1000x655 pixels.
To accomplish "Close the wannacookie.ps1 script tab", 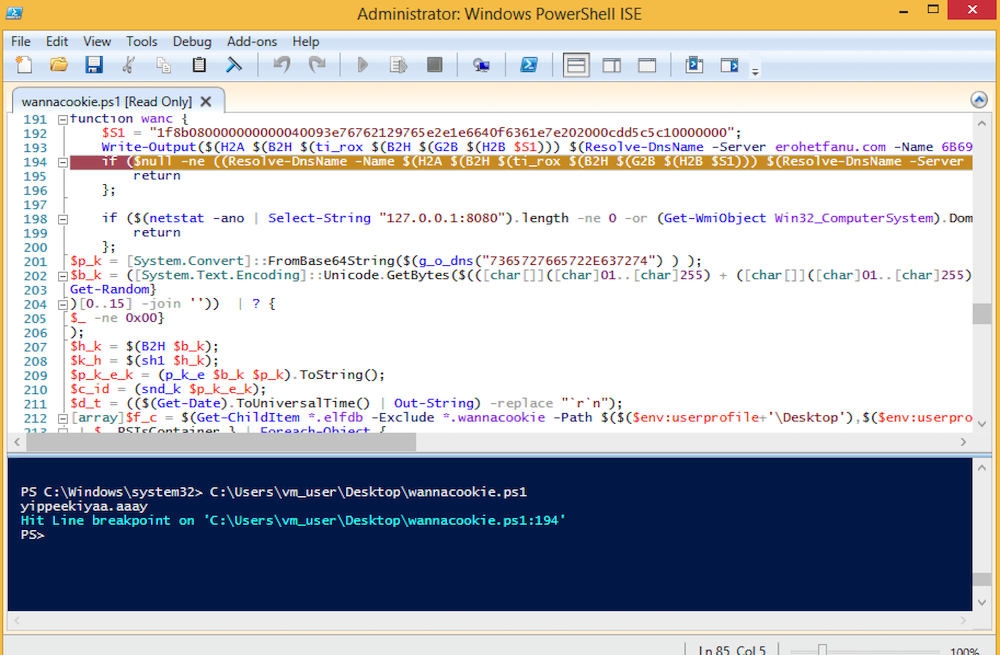I will (x=205, y=101).
